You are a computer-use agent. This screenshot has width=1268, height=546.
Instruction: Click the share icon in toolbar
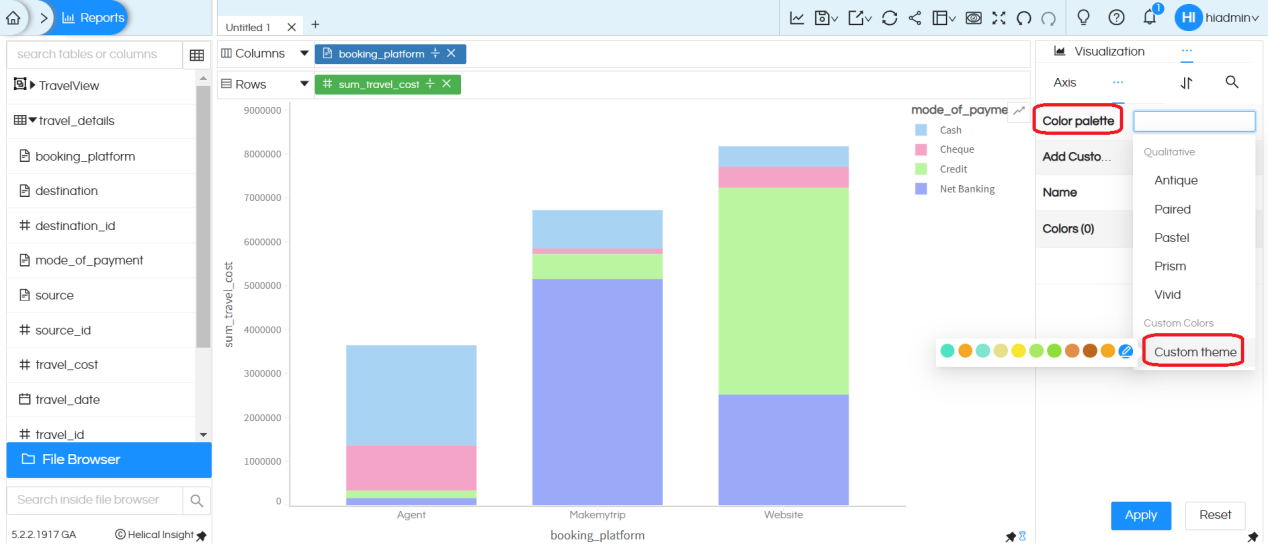click(915, 18)
